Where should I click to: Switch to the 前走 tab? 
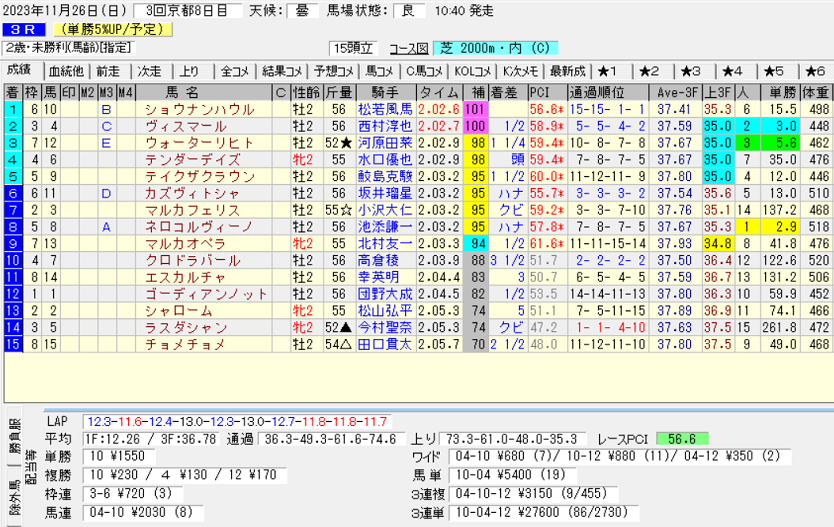[x=107, y=71]
